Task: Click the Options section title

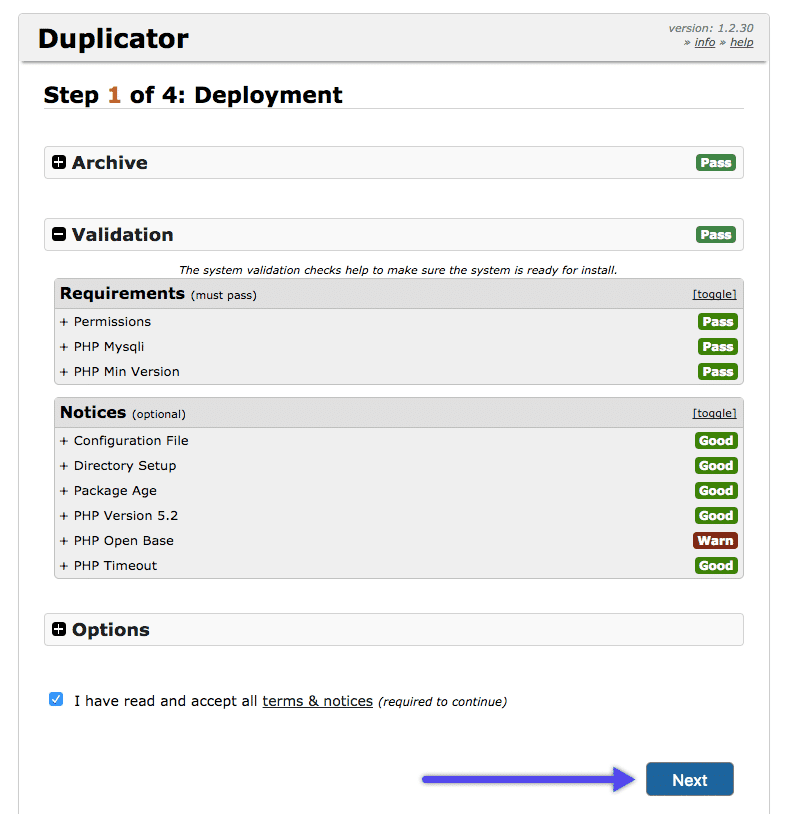Action: pyautogui.click(x=111, y=630)
